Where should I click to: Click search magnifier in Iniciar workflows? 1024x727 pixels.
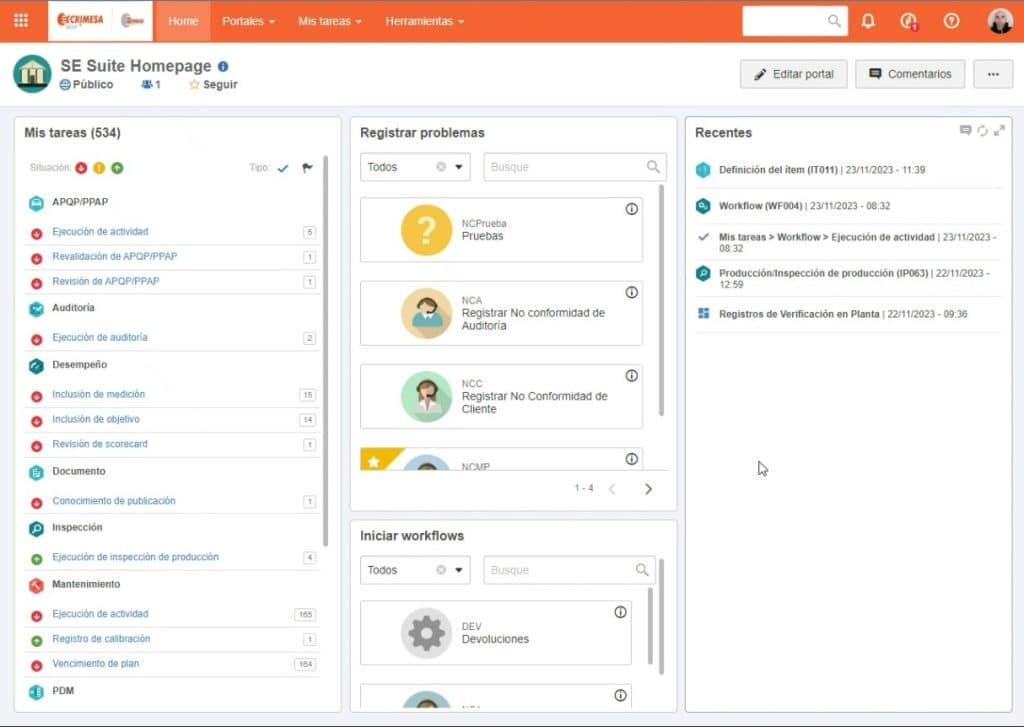[x=642, y=570]
